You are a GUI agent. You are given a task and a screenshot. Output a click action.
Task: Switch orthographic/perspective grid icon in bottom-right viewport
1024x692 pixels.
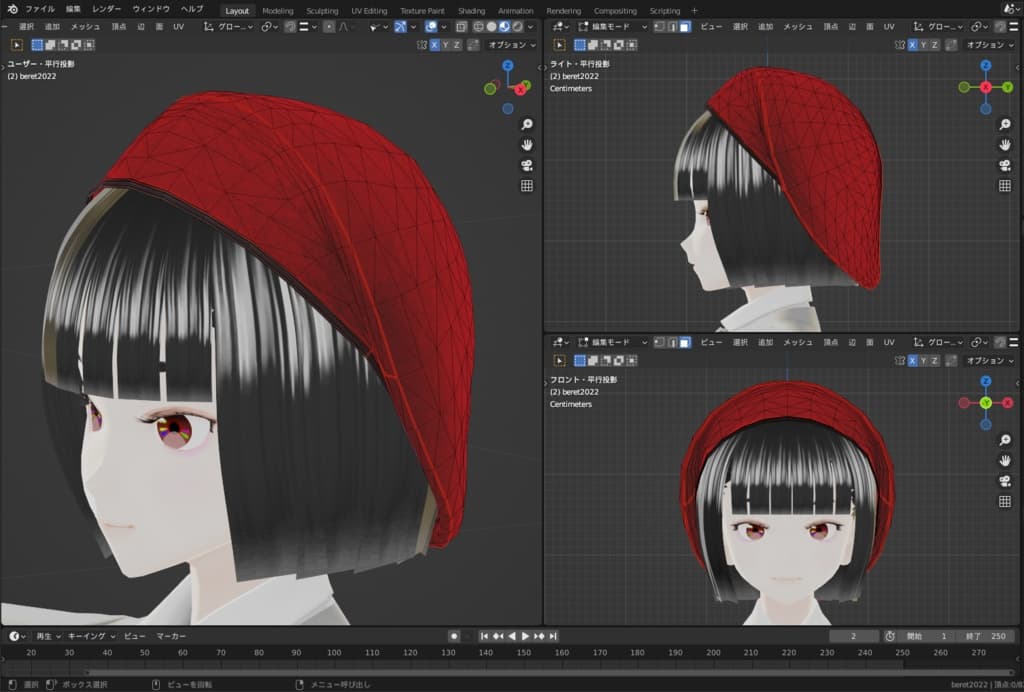point(1004,501)
